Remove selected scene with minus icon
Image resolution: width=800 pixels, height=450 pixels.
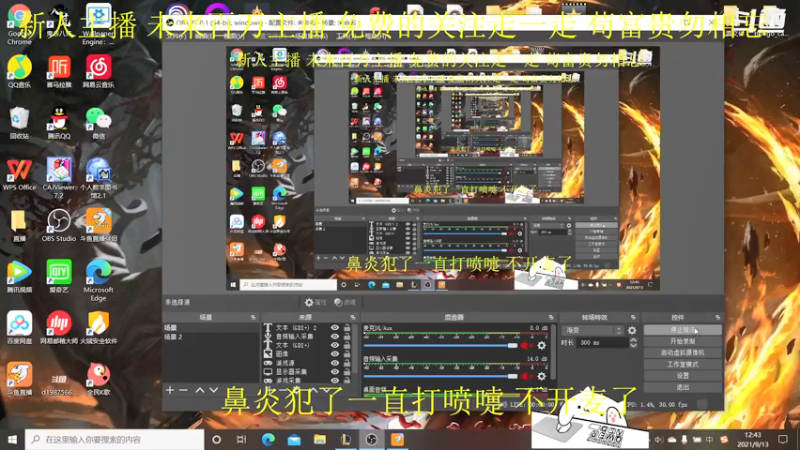[184, 390]
